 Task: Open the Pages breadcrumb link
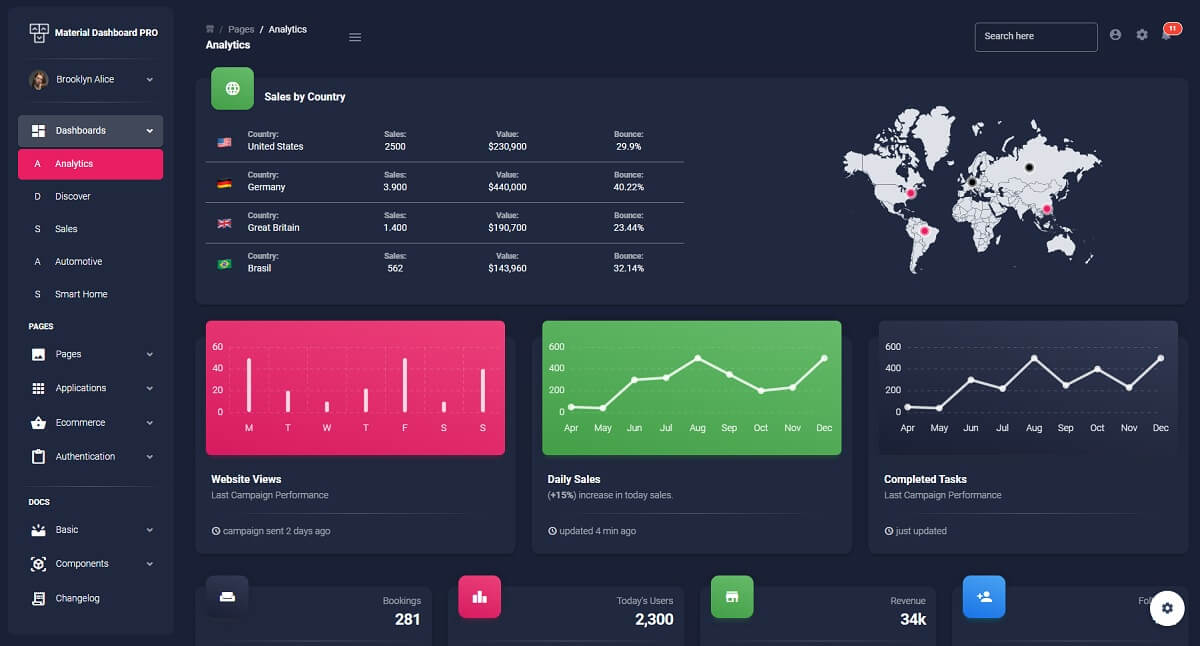point(241,28)
